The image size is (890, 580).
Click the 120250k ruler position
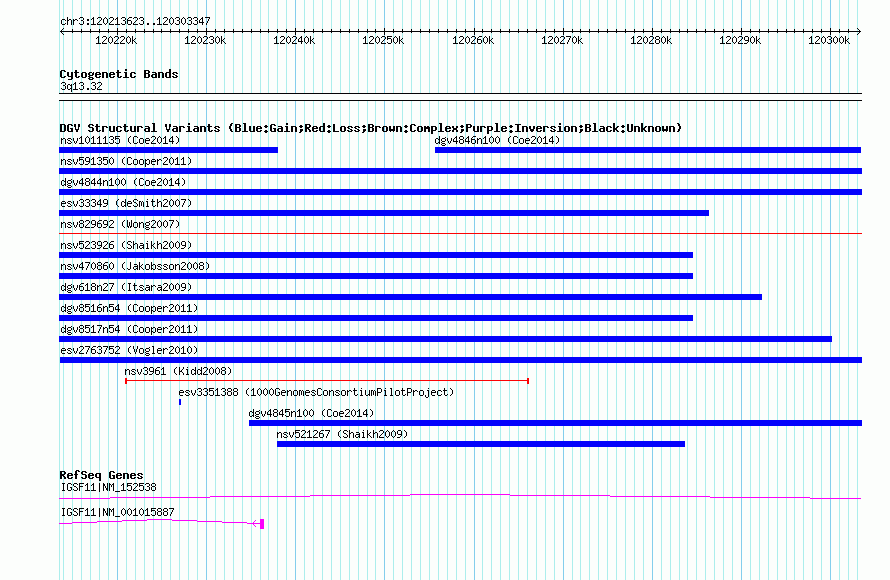coord(383,40)
